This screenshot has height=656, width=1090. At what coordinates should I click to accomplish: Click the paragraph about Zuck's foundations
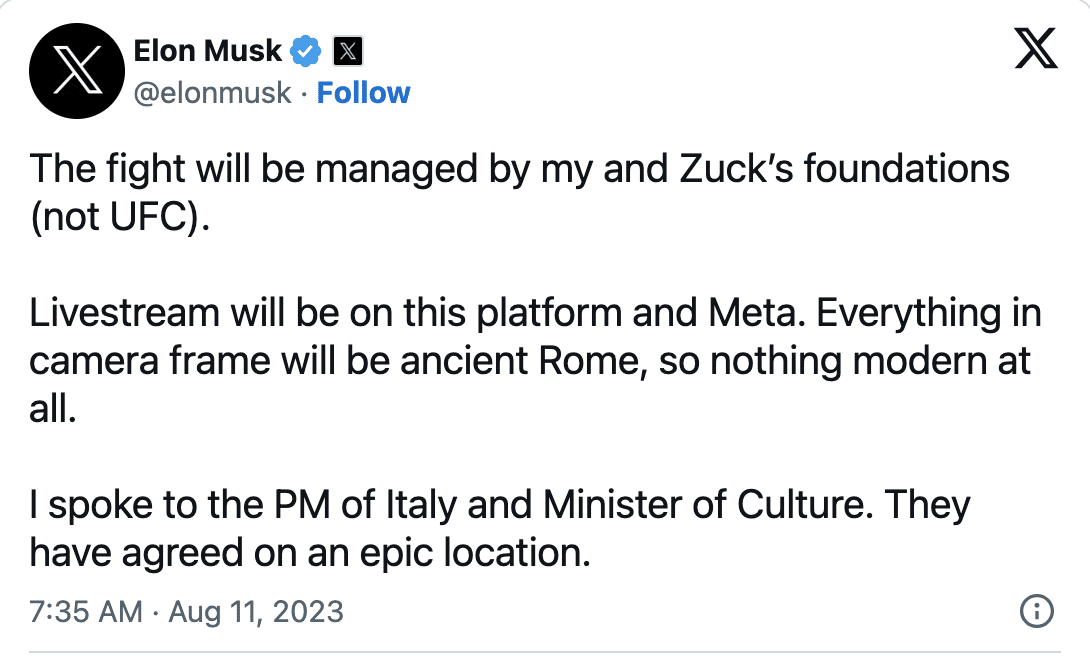tap(519, 192)
